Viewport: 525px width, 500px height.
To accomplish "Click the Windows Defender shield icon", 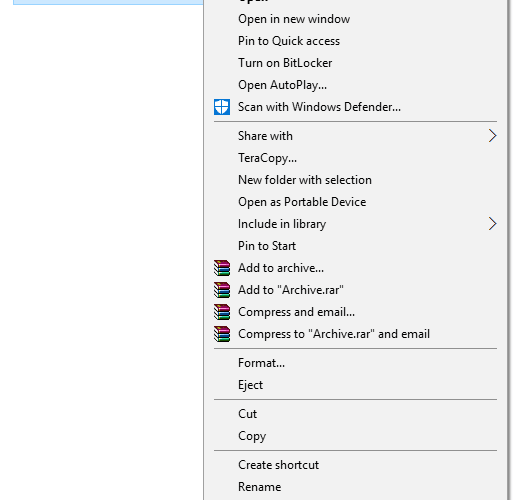I will (222, 107).
